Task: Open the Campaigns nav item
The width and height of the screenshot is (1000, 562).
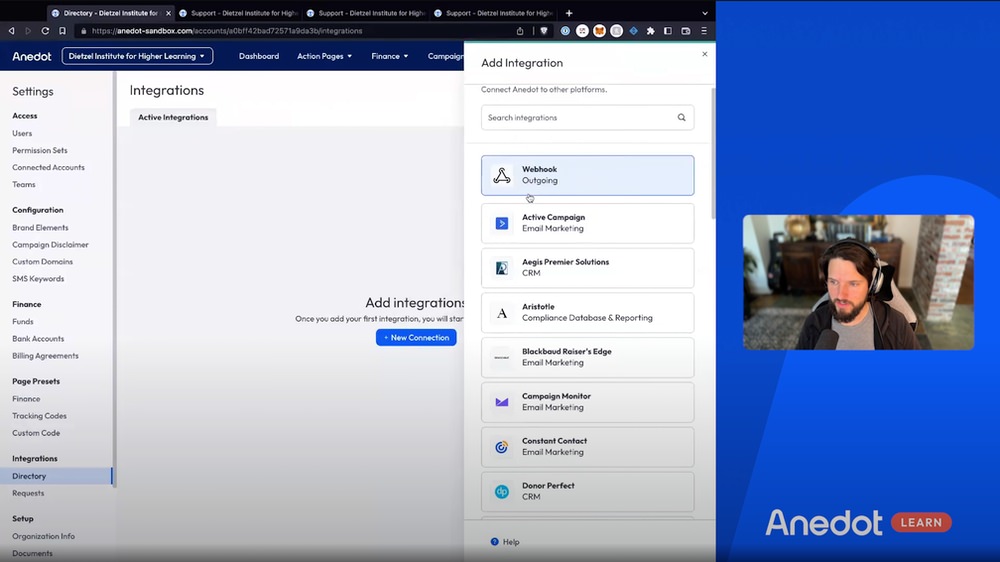Action: point(445,56)
